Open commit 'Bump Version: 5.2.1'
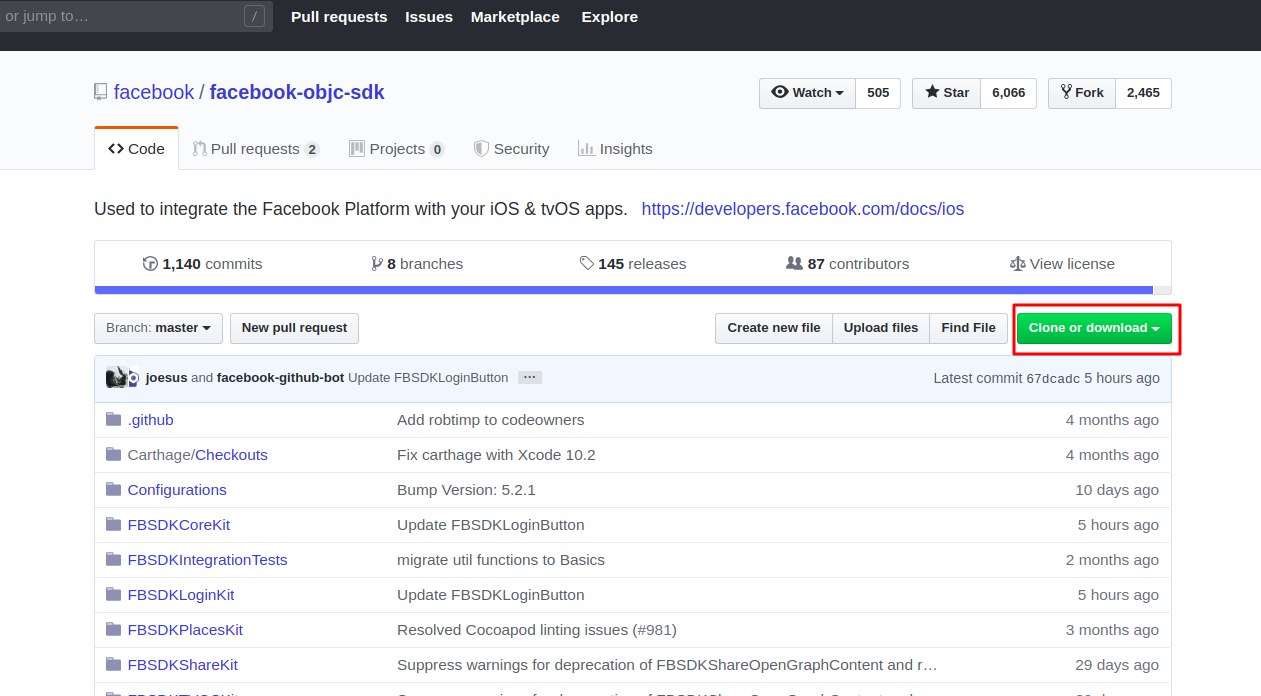Image resolution: width=1261 pixels, height=696 pixels. (467, 490)
